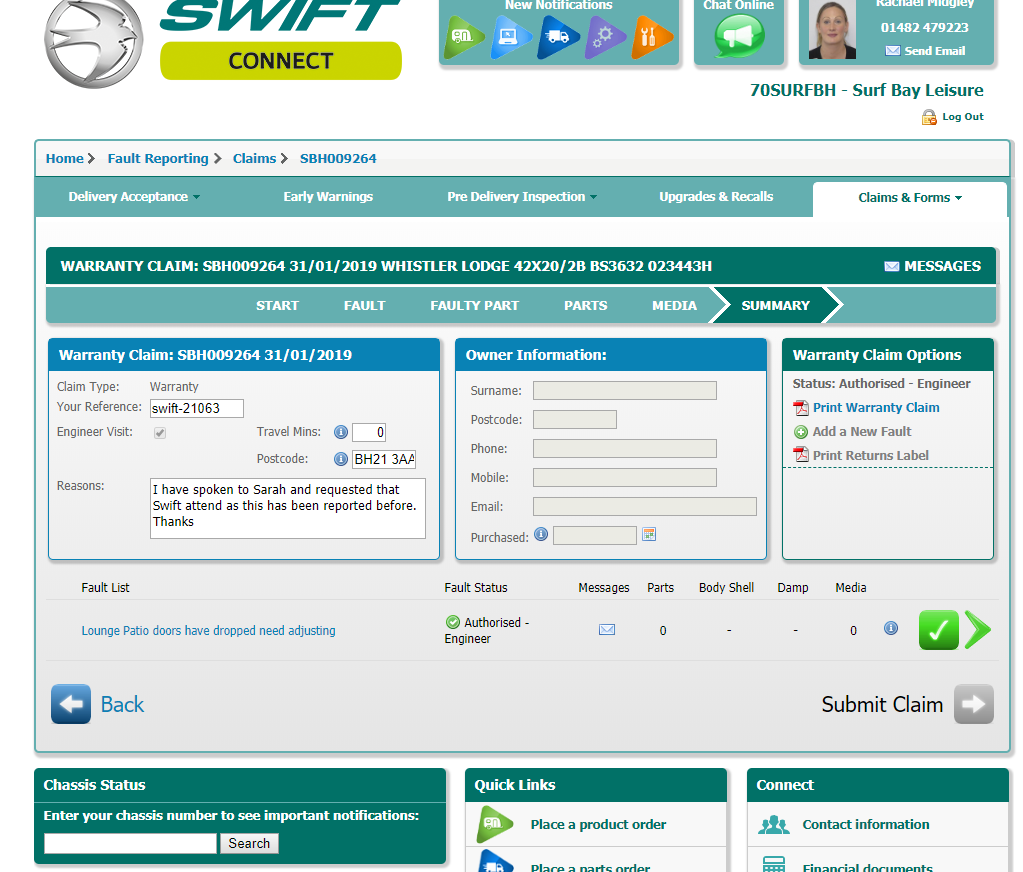This screenshot has width=1023, height=872.
Task: Click green arrow next to fault
Action: coord(977,630)
